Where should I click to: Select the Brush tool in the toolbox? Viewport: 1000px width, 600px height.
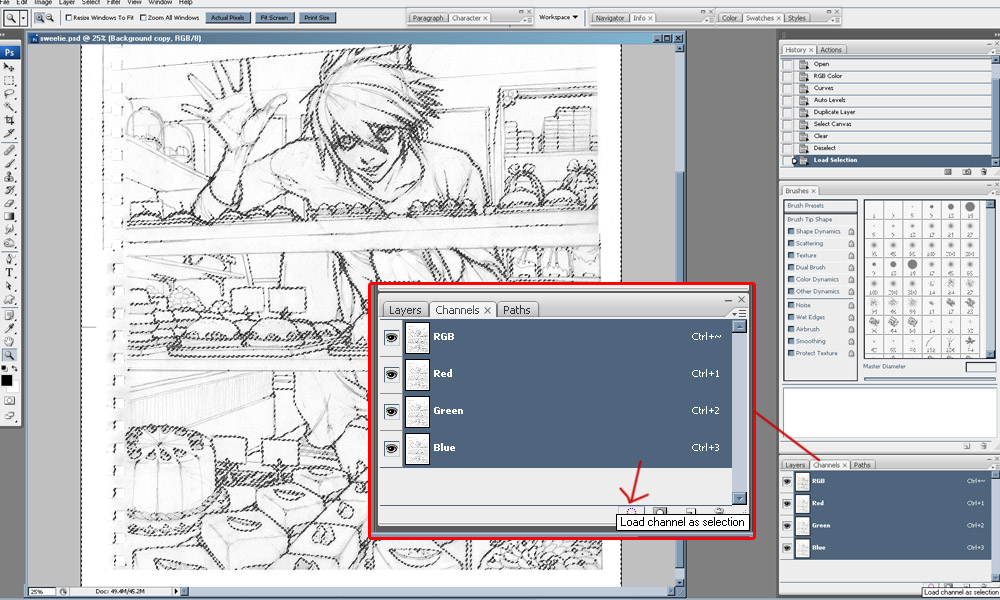[9, 164]
